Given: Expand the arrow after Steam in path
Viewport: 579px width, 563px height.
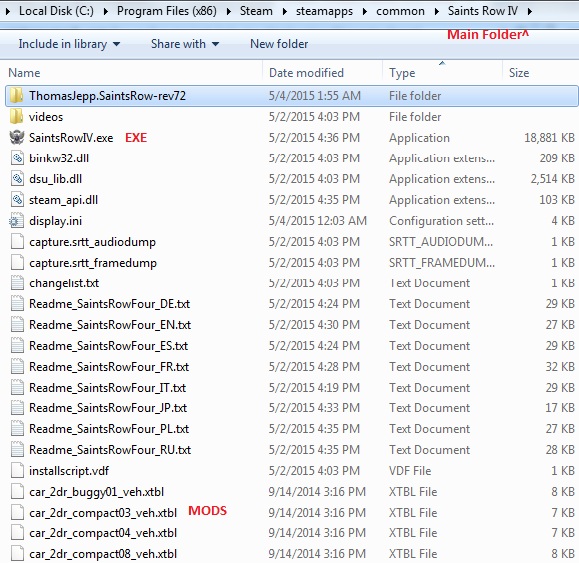Looking at the screenshot, I should [x=284, y=11].
